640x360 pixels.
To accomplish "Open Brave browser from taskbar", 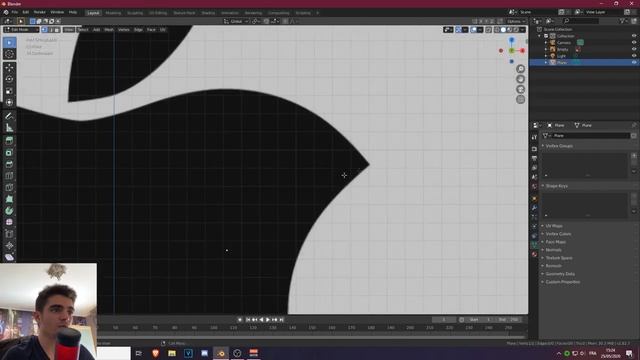I will [x=156, y=353].
